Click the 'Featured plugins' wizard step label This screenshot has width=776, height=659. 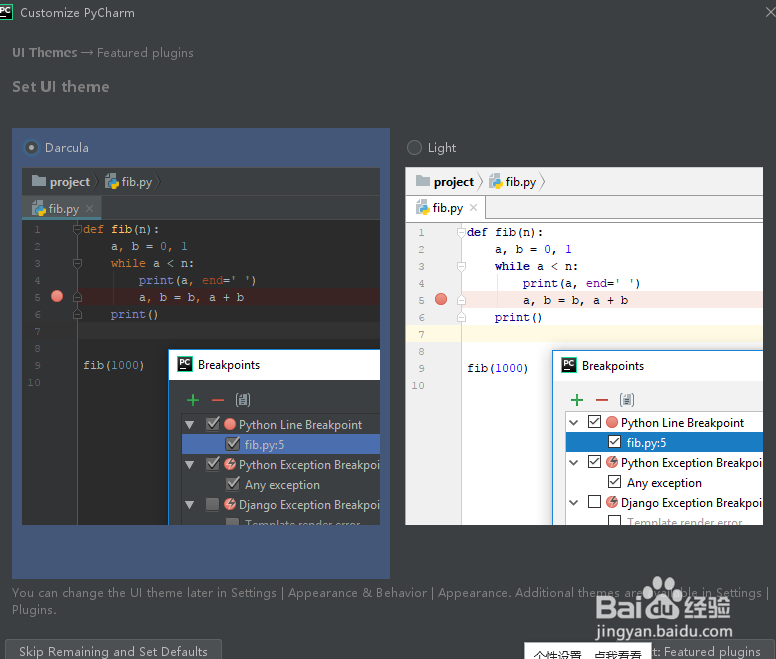[x=145, y=53]
